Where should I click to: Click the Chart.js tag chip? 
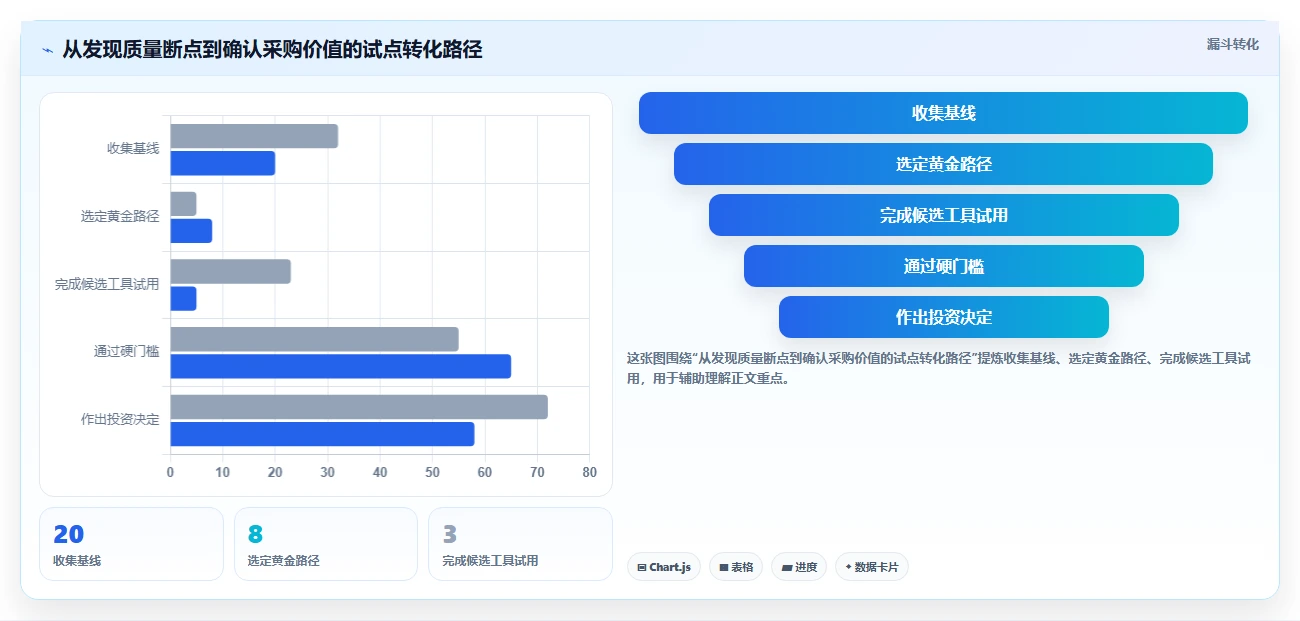click(664, 567)
